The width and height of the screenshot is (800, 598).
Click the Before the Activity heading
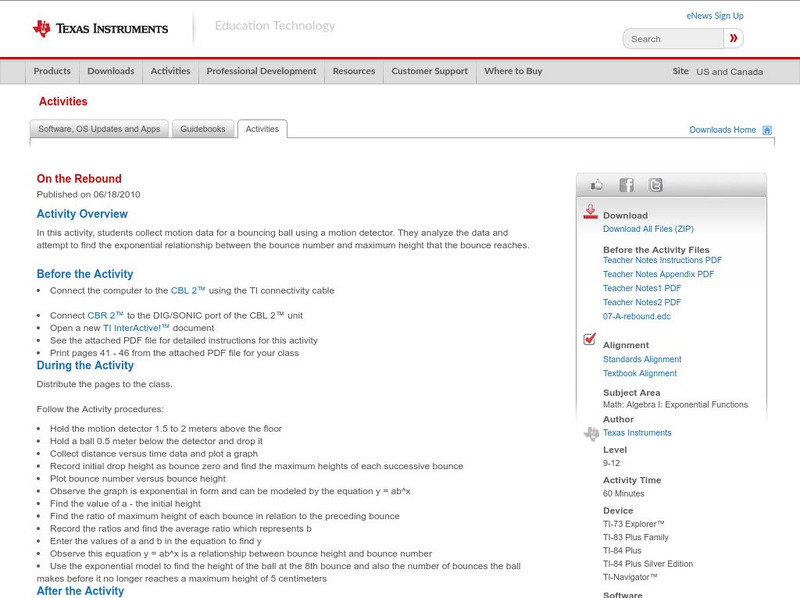[85, 274]
